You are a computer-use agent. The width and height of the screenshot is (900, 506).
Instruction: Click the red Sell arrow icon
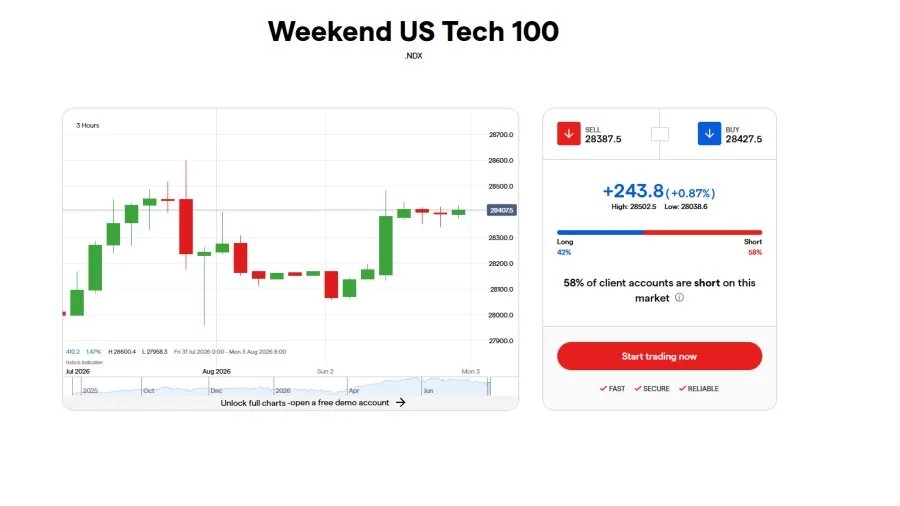click(568, 134)
